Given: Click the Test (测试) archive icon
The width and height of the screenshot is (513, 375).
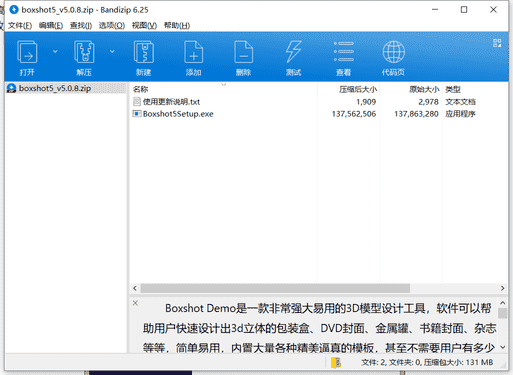Looking at the screenshot, I should point(294,52).
